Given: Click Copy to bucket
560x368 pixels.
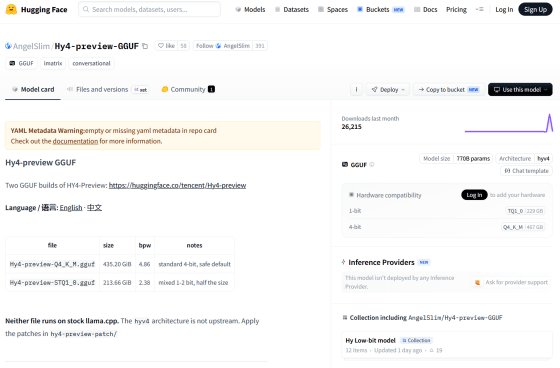Looking at the screenshot, I should click(449, 89).
